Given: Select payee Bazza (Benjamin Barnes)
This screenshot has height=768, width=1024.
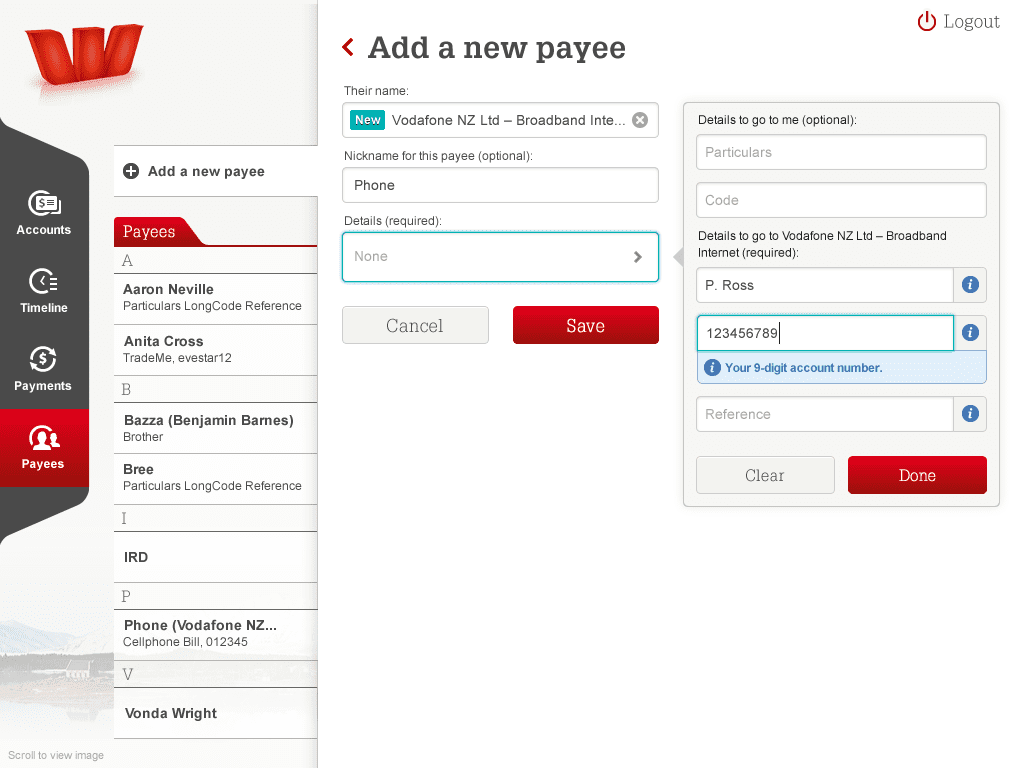Looking at the screenshot, I should (x=216, y=428).
